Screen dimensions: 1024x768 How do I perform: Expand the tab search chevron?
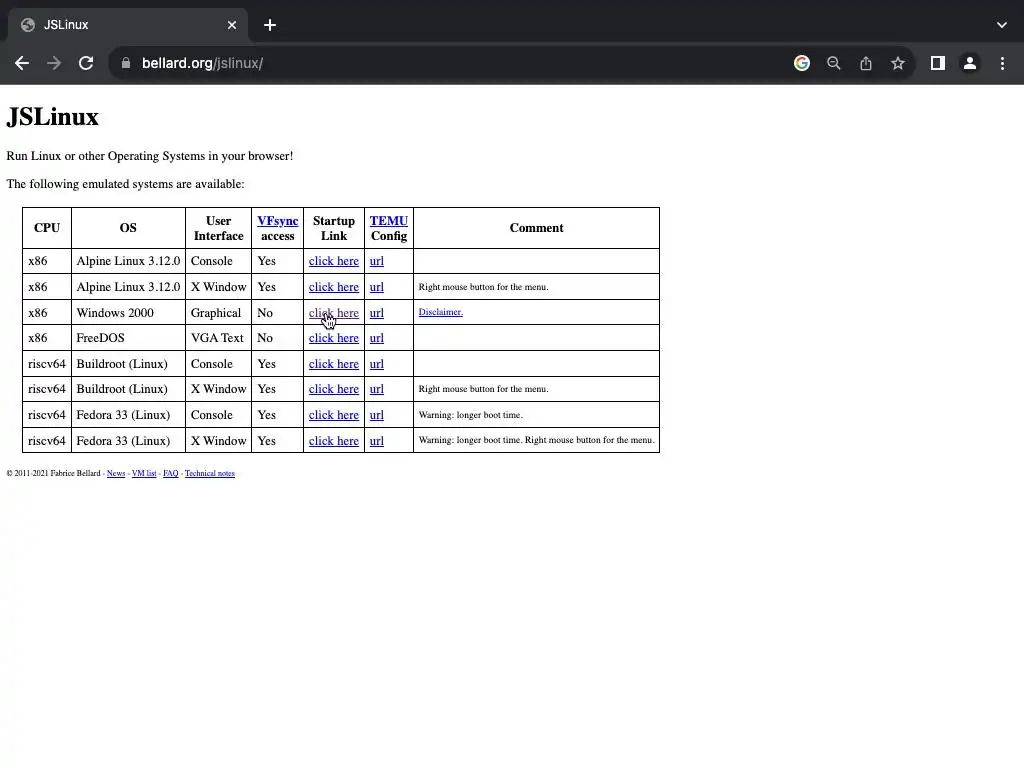tap(1002, 25)
